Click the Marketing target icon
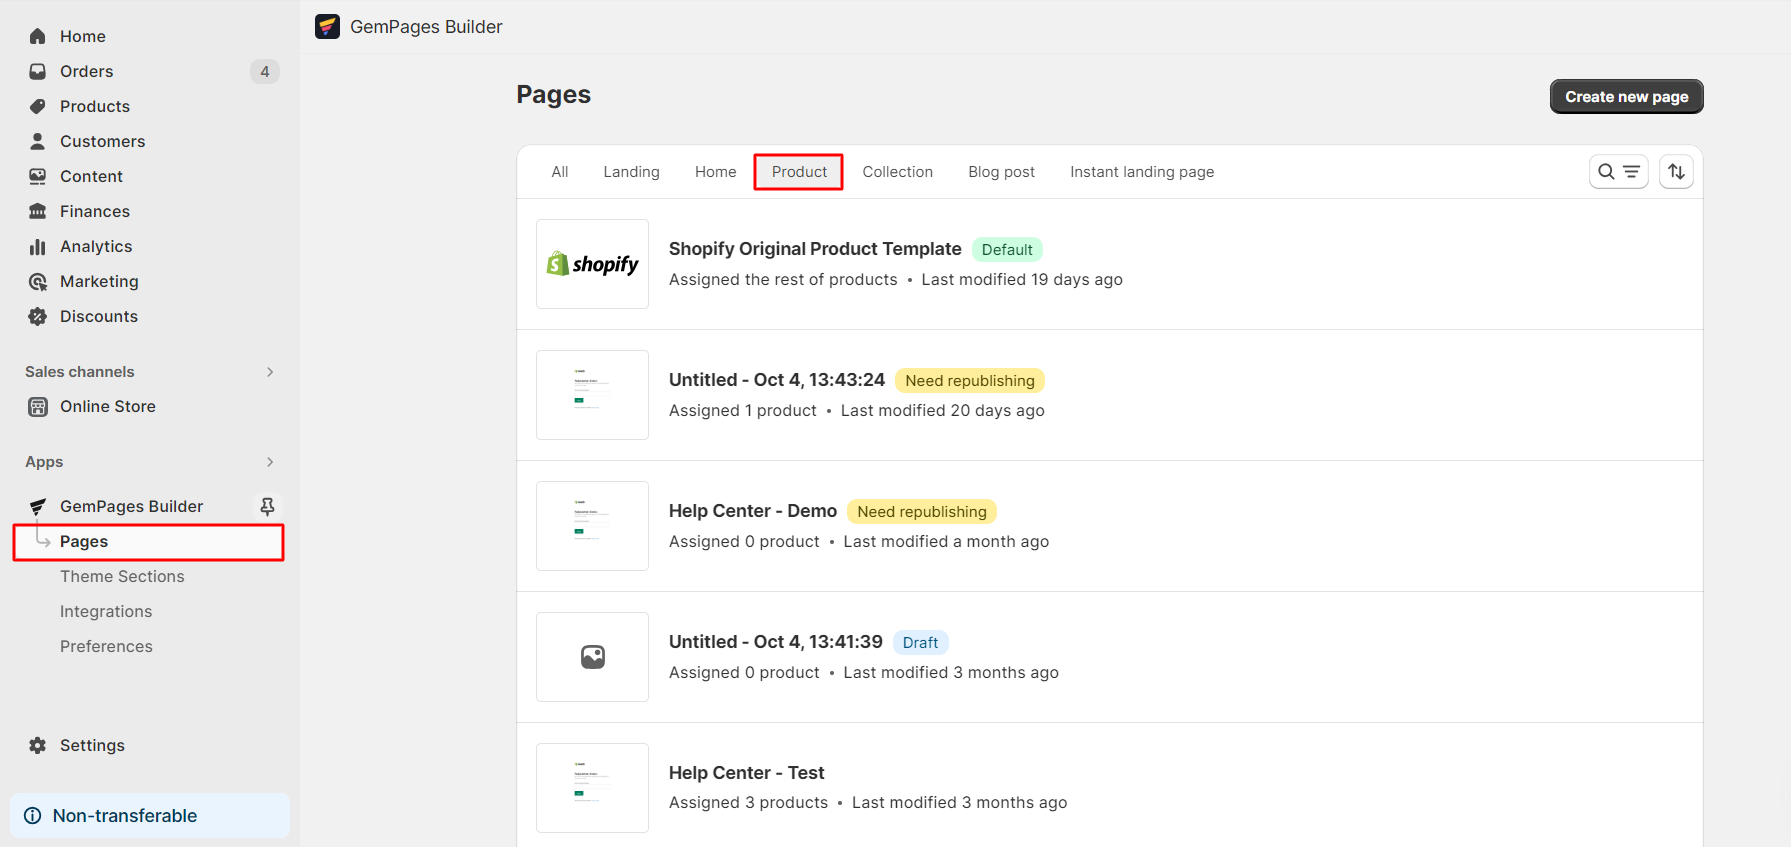This screenshot has width=1791, height=847. 38,281
